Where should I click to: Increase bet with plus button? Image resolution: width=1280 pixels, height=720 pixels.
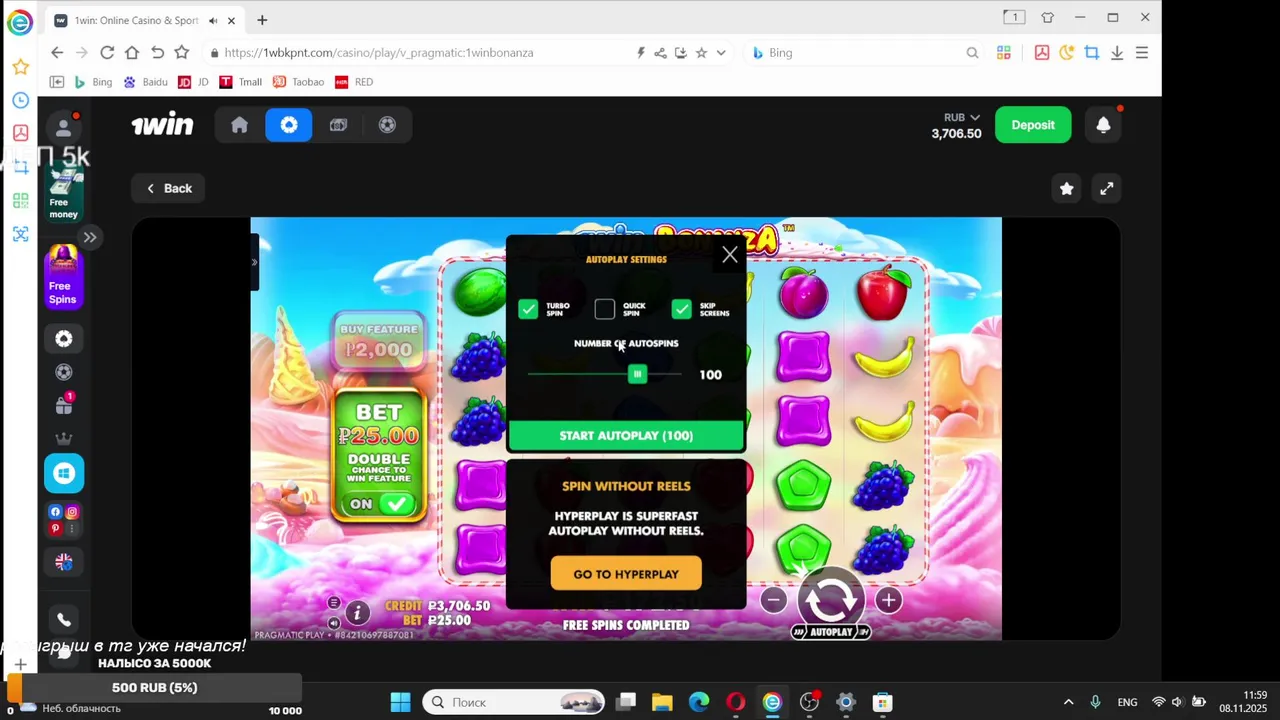888,600
